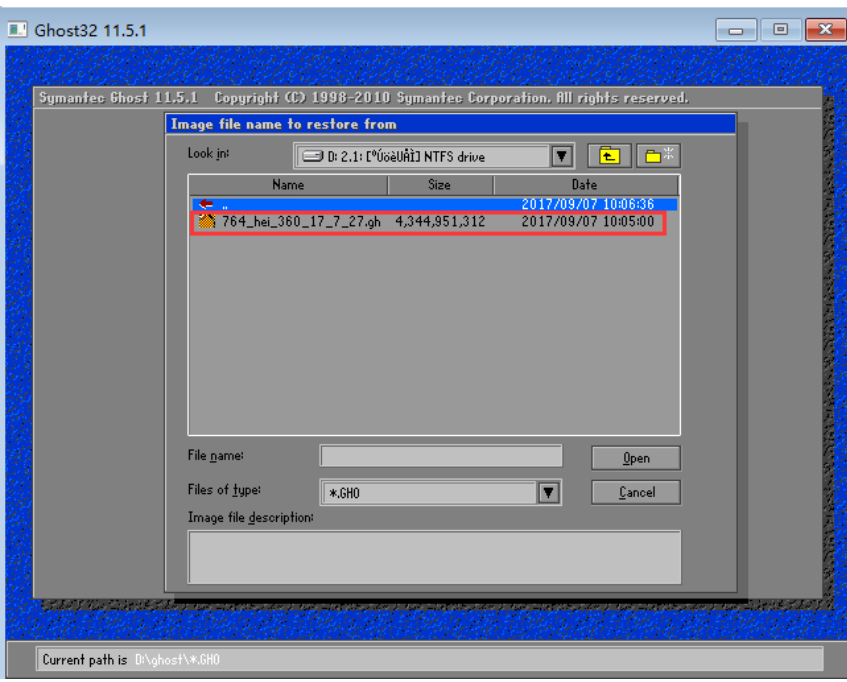Click date 2017/09/07 10:05:00
847x682 pixels.
click(588, 221)
